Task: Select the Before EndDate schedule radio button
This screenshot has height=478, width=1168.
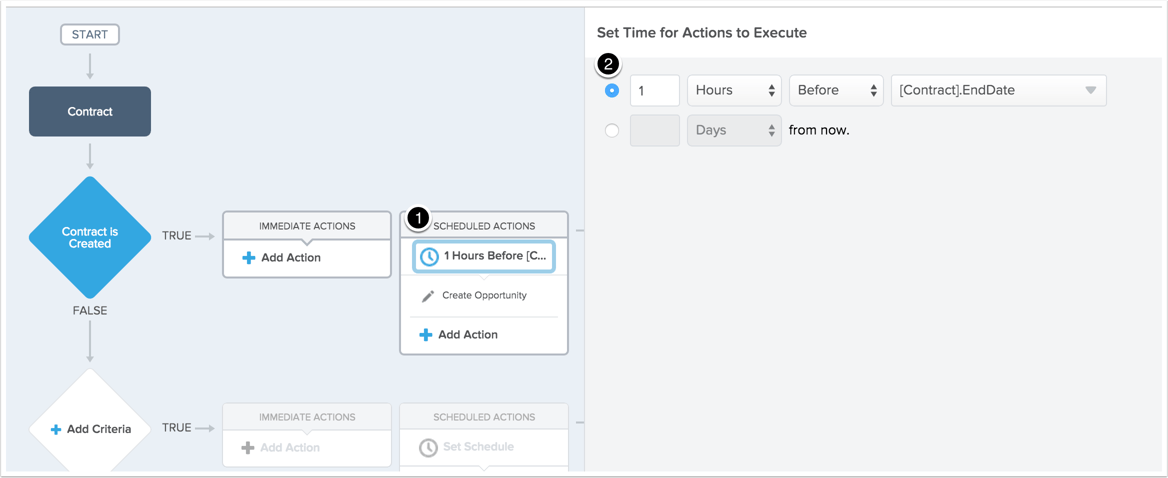Action: coord(612,90)
